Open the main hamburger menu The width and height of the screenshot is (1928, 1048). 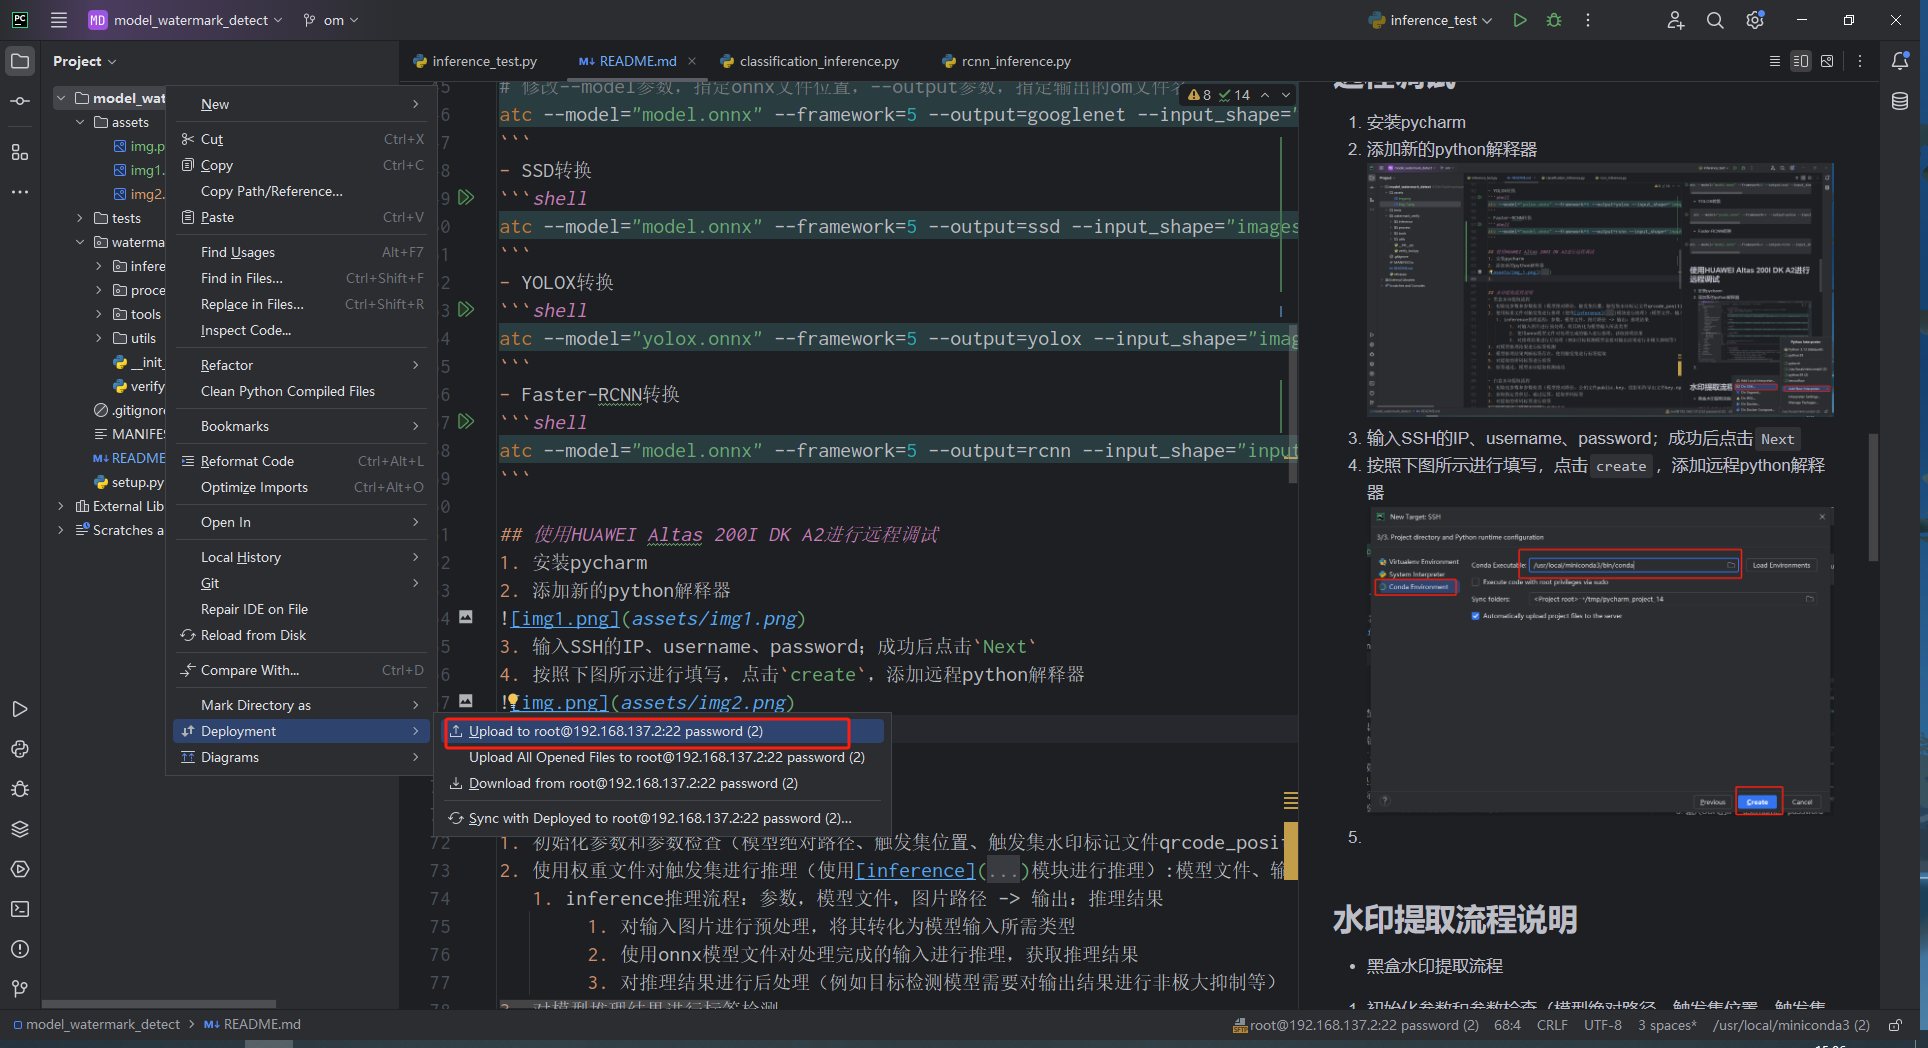[59, 20]
